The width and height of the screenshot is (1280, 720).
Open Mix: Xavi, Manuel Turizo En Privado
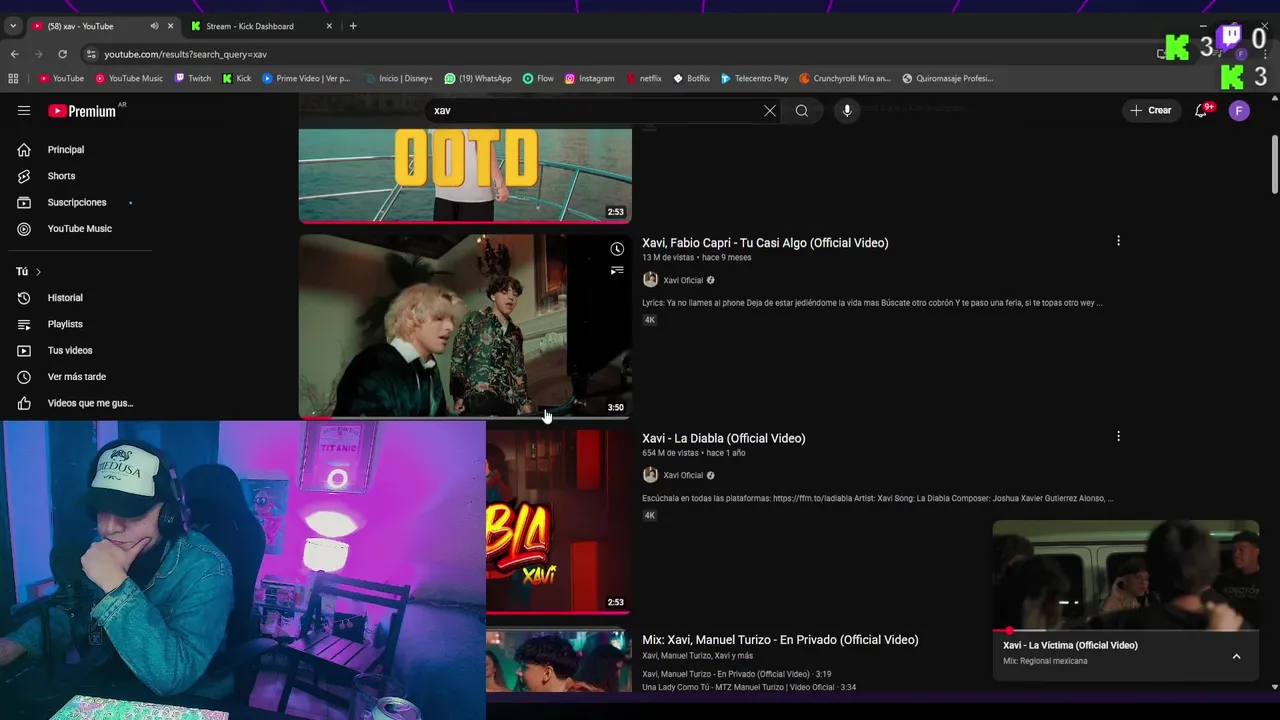[x=780, y=640]
